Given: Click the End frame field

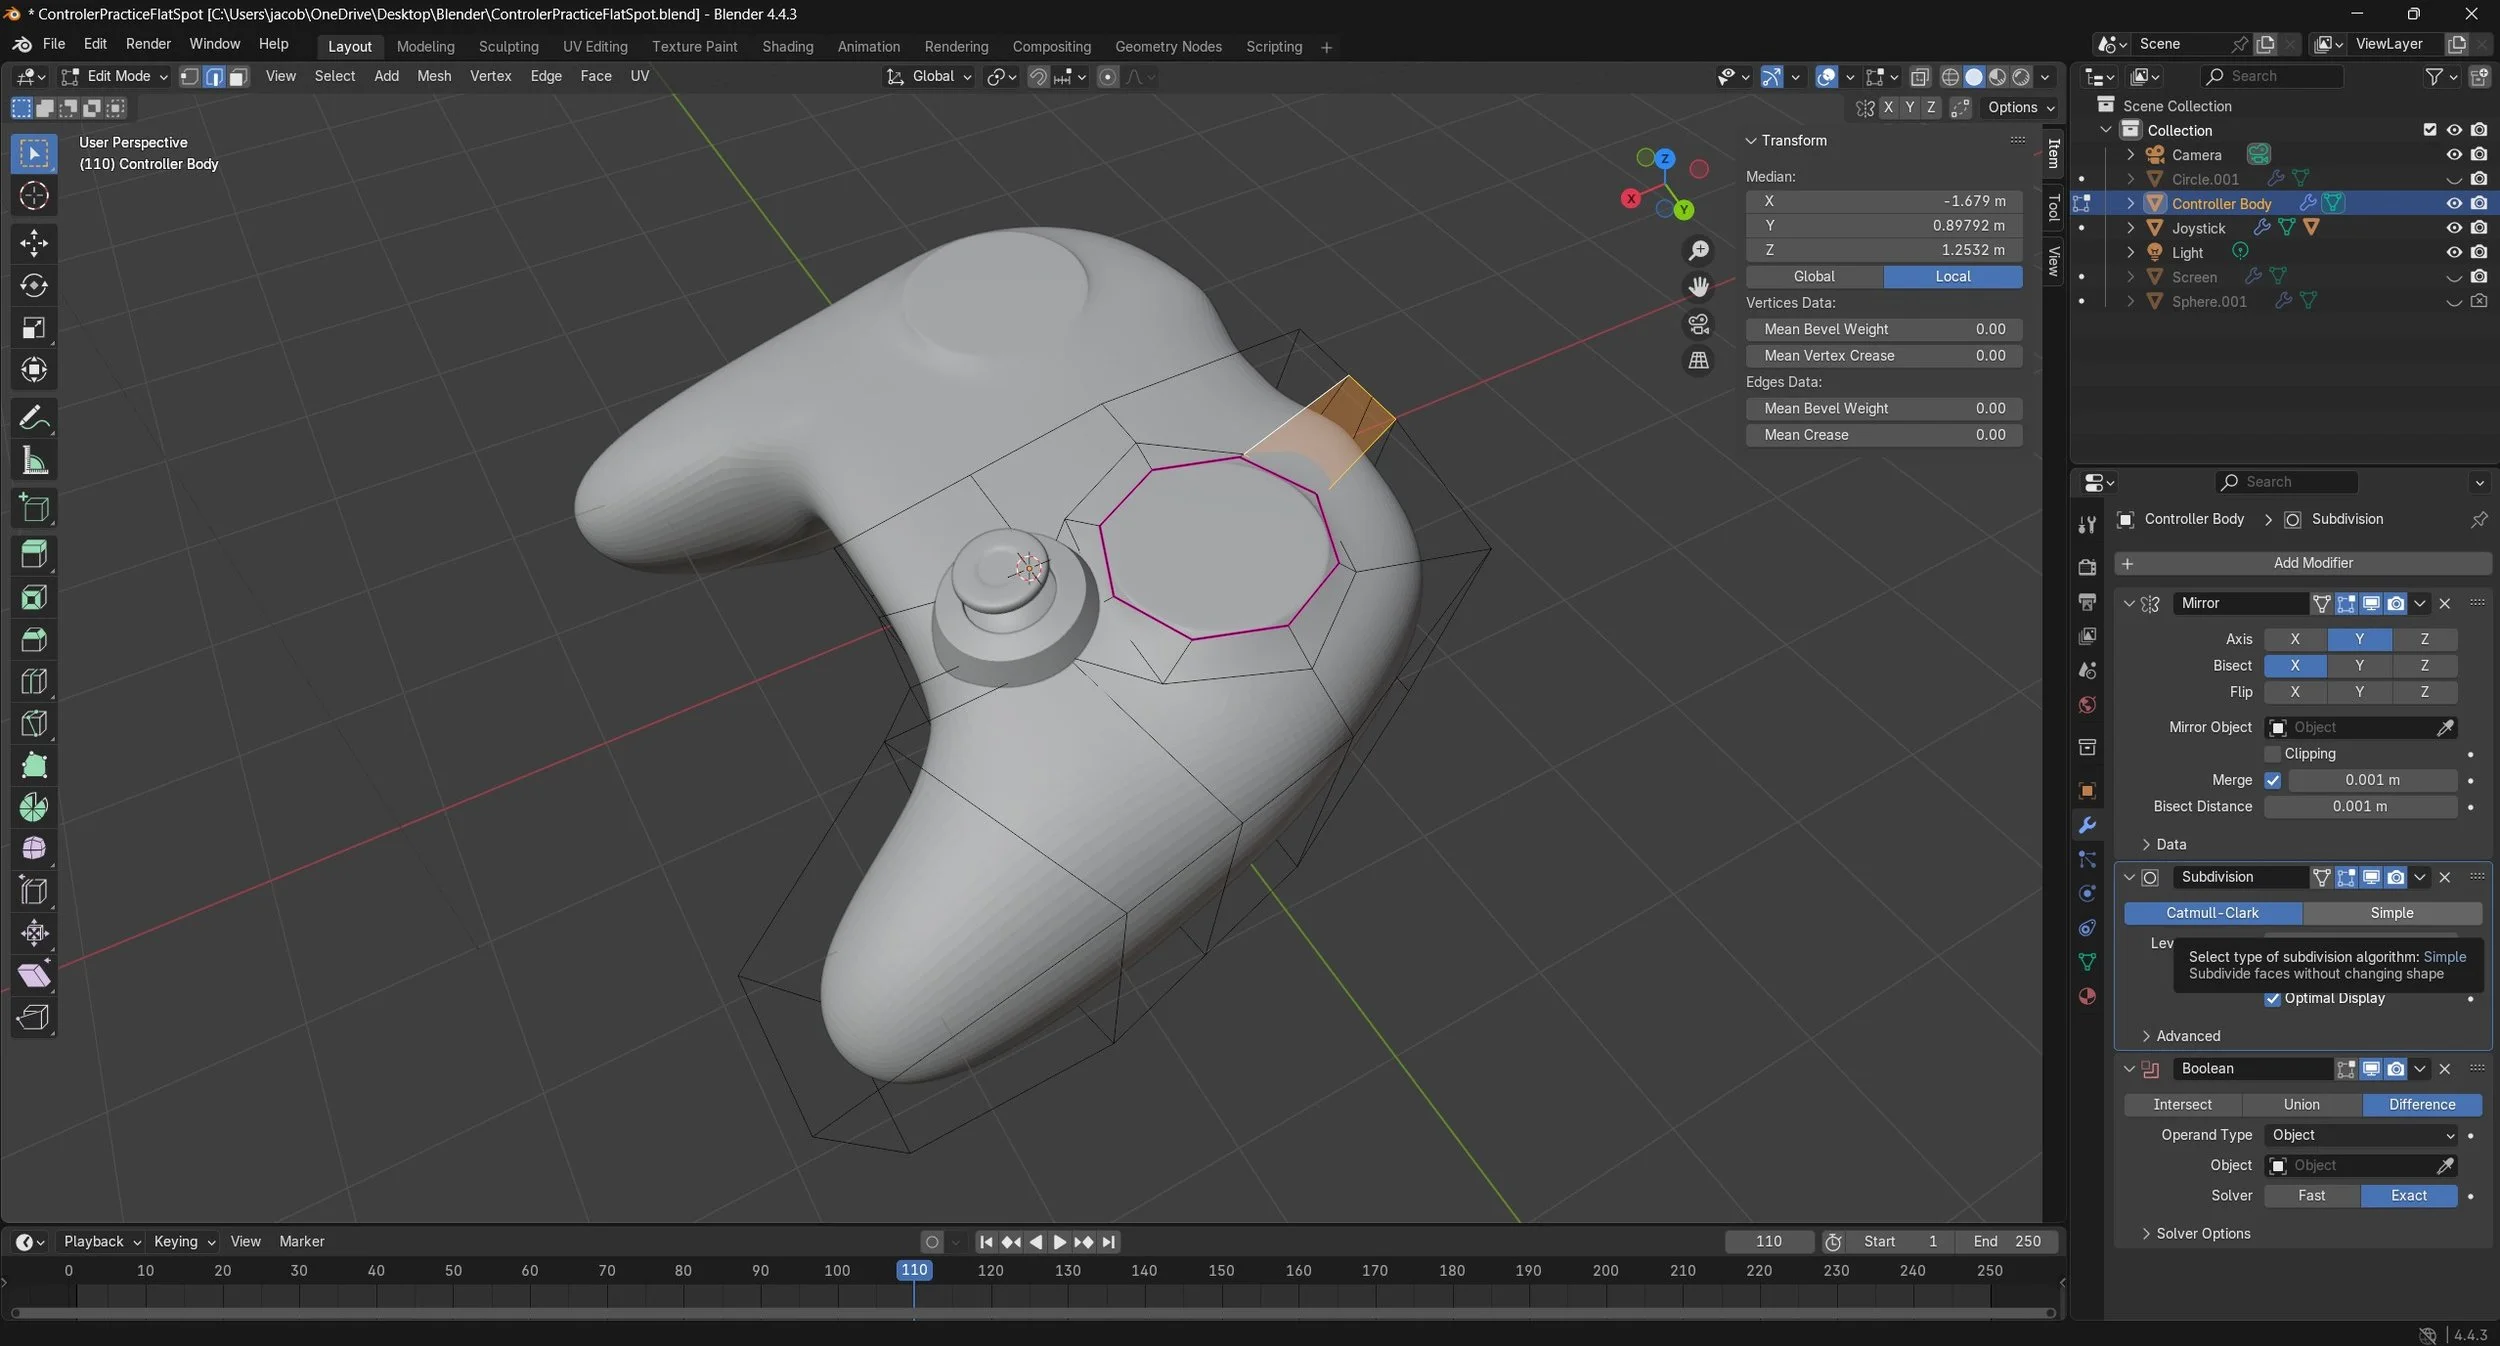Looking at the screenshot, I should coord(2007,1241).
